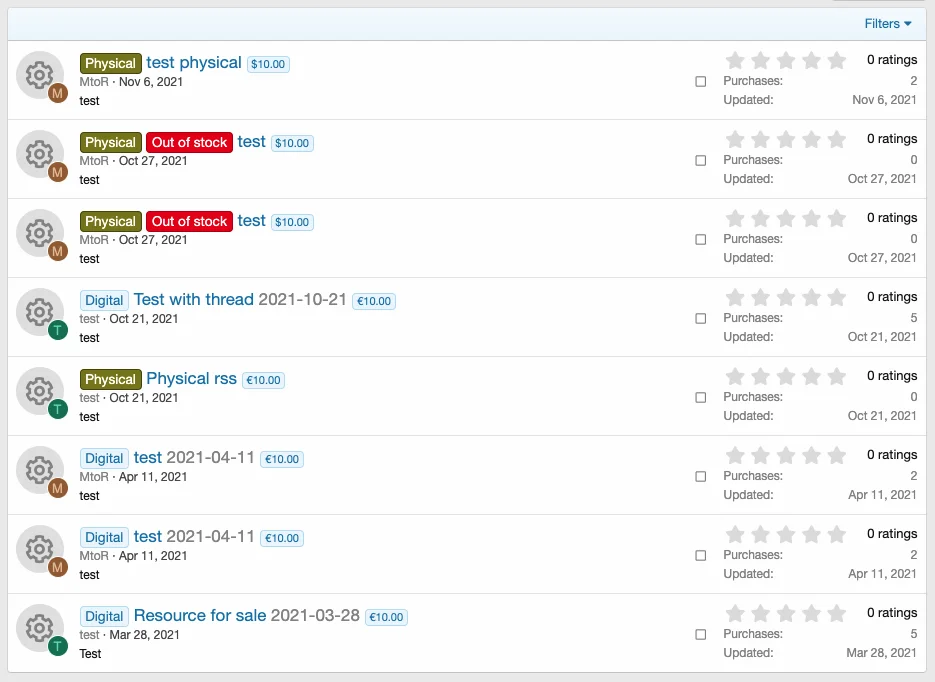Click third rating star for Resource for sale
Viewport: 935px width, 682px height.
pos(786,614)
